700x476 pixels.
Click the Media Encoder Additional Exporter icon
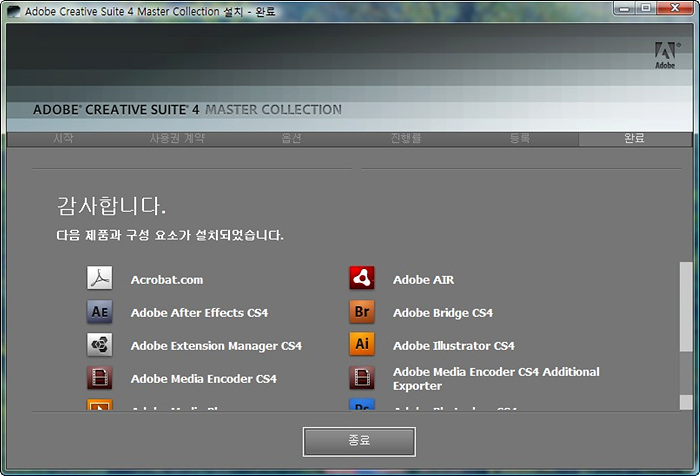(362, 378)
